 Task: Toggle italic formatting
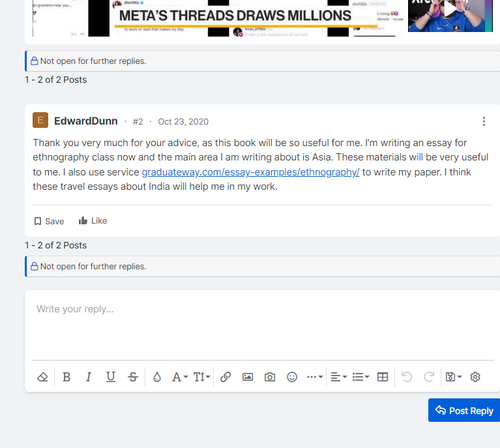[88, 377]
